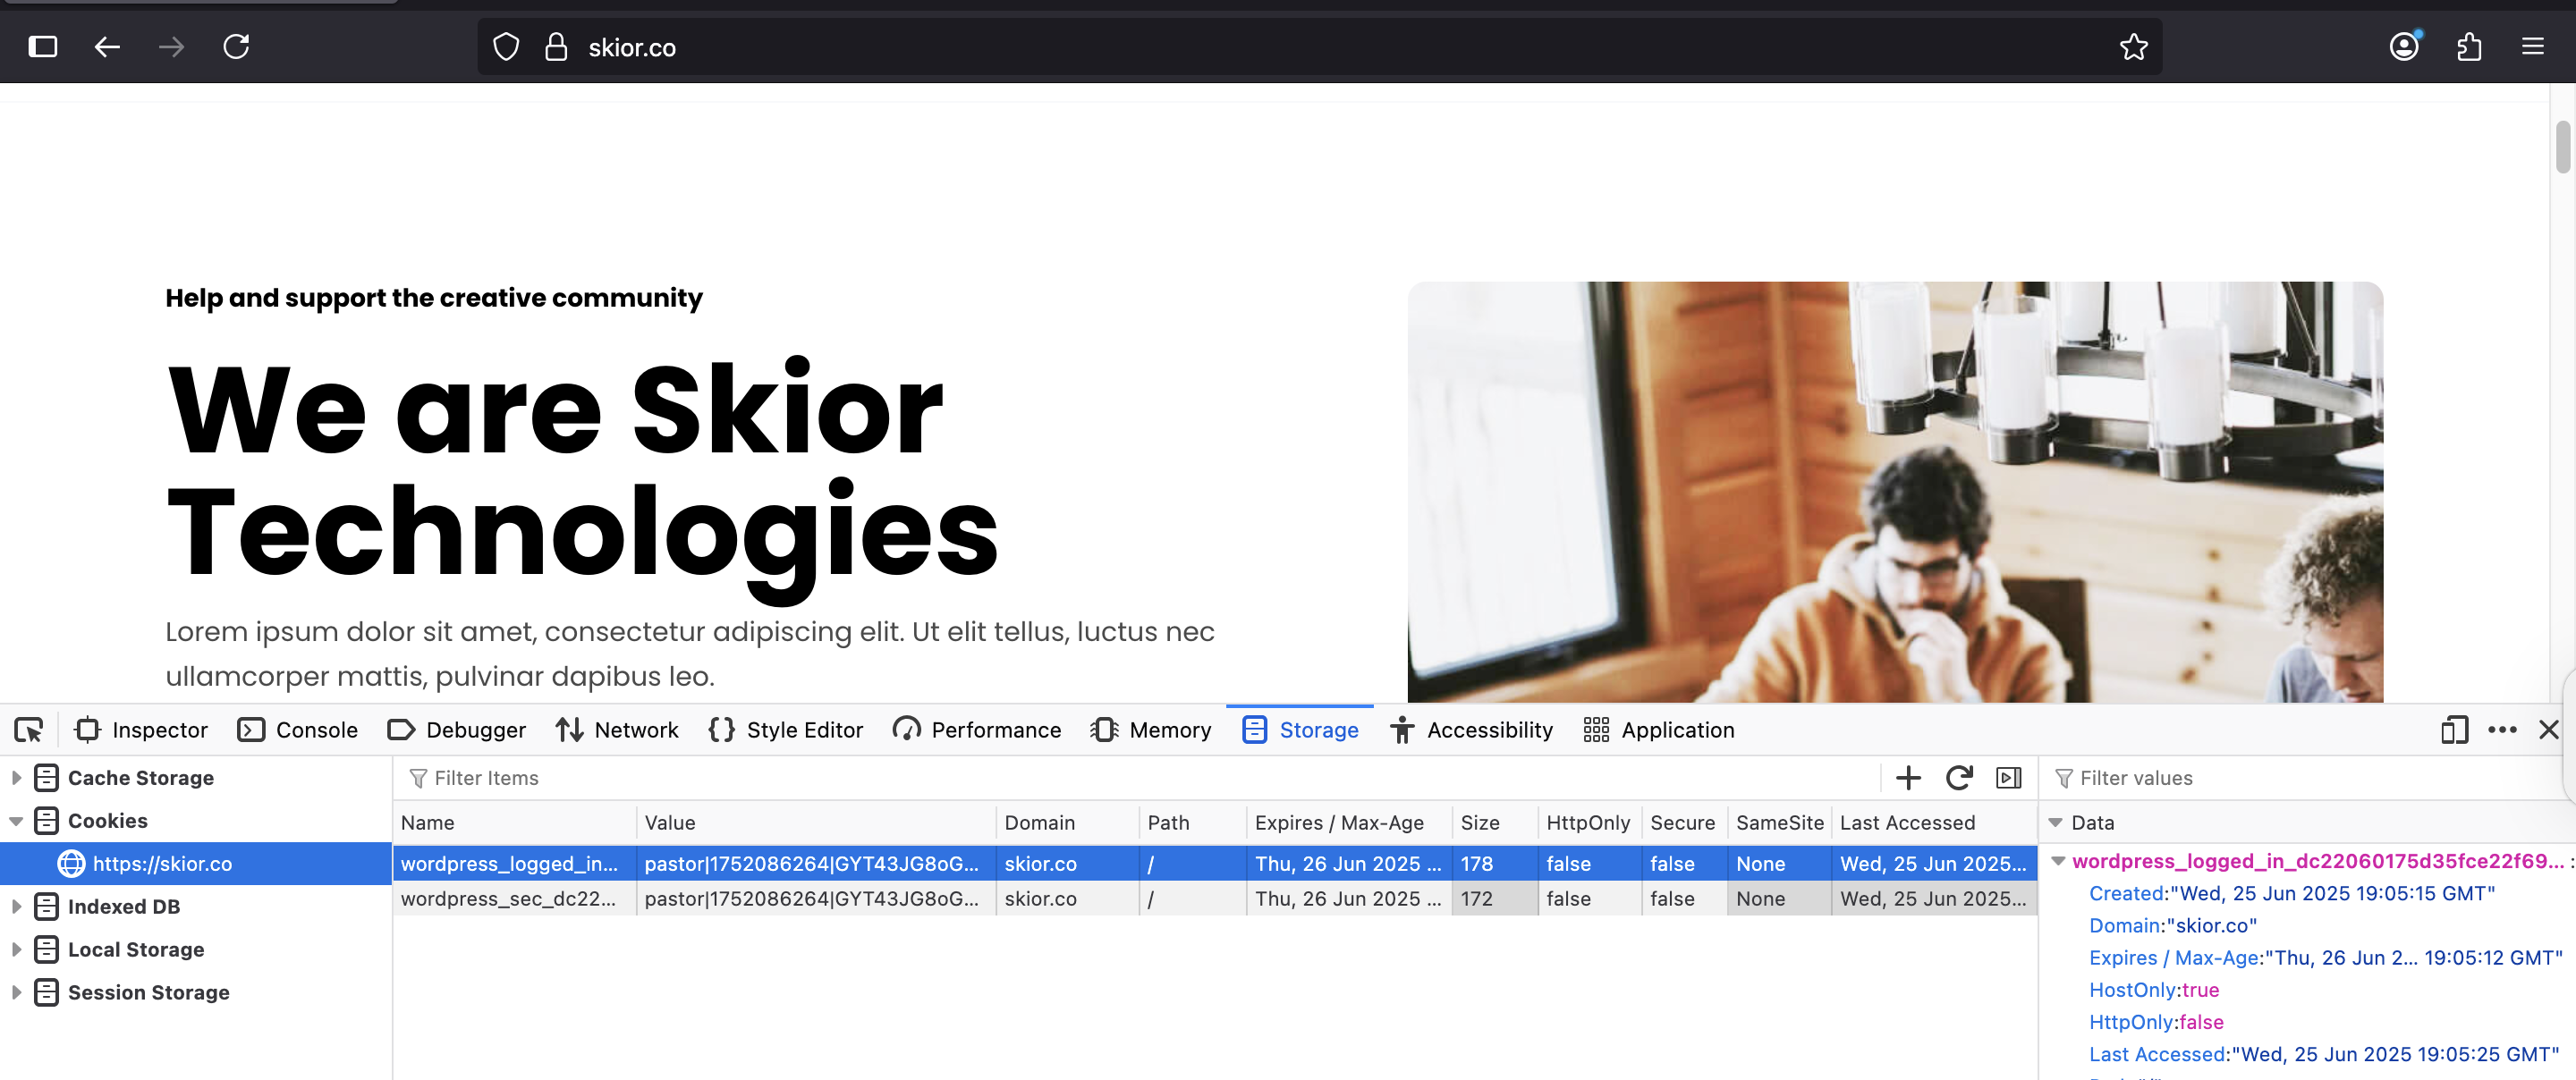Add a new cookie item
Screen dimensions: 2576x1080
[1908, 778]
